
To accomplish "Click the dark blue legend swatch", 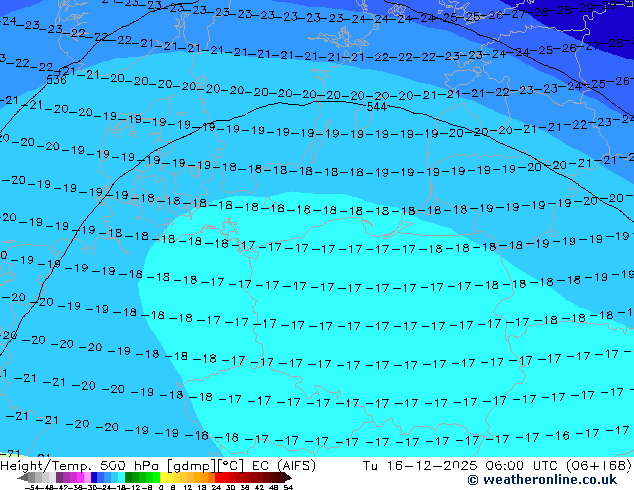I will [x=94, y=478].
